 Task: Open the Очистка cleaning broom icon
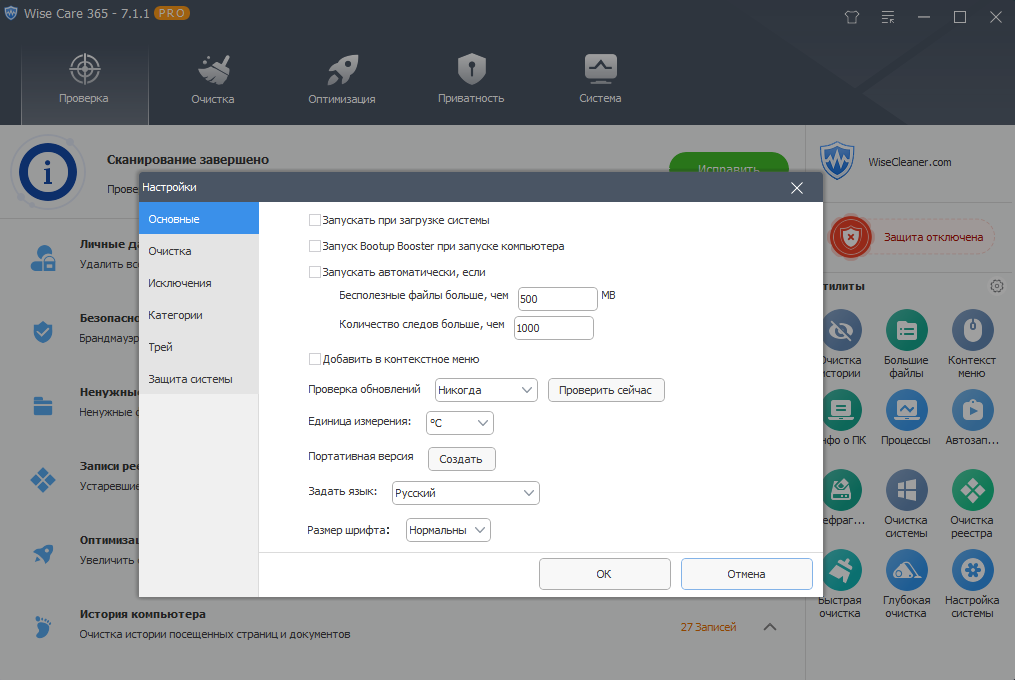point(214,70)
